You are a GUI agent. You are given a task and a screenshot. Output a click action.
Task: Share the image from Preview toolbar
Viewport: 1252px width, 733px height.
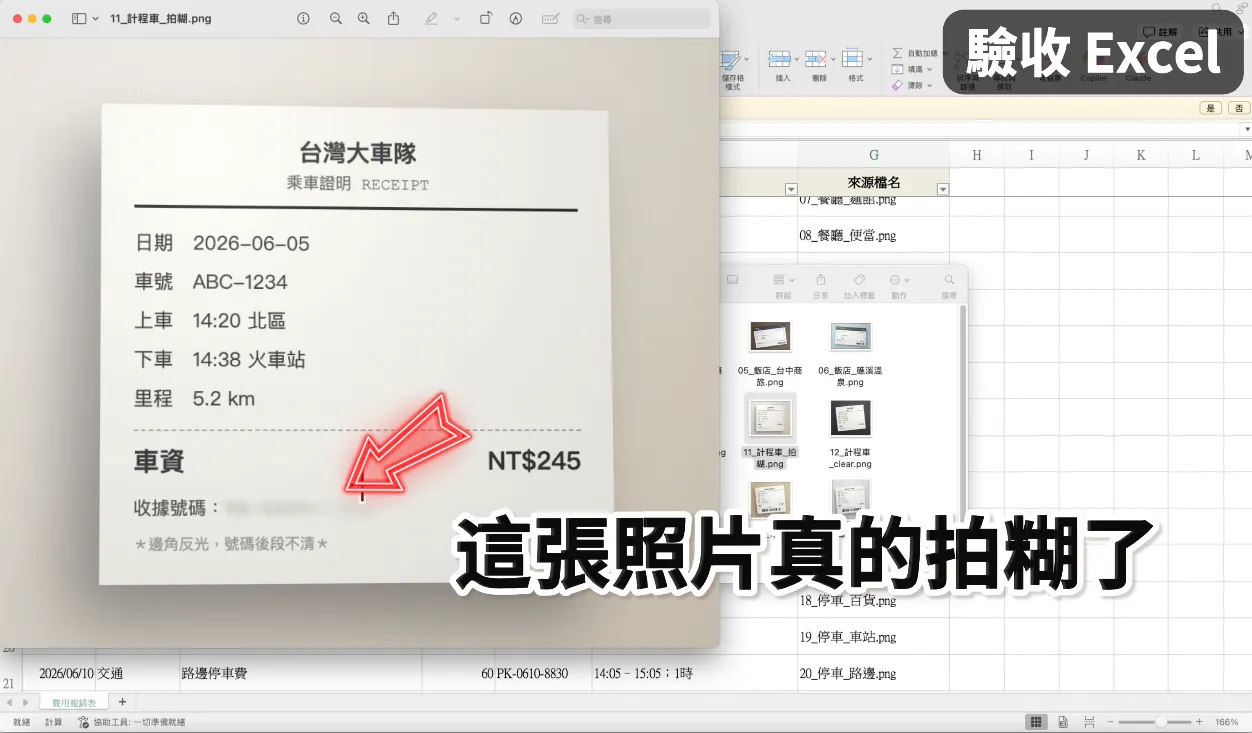tap(394, 19)
